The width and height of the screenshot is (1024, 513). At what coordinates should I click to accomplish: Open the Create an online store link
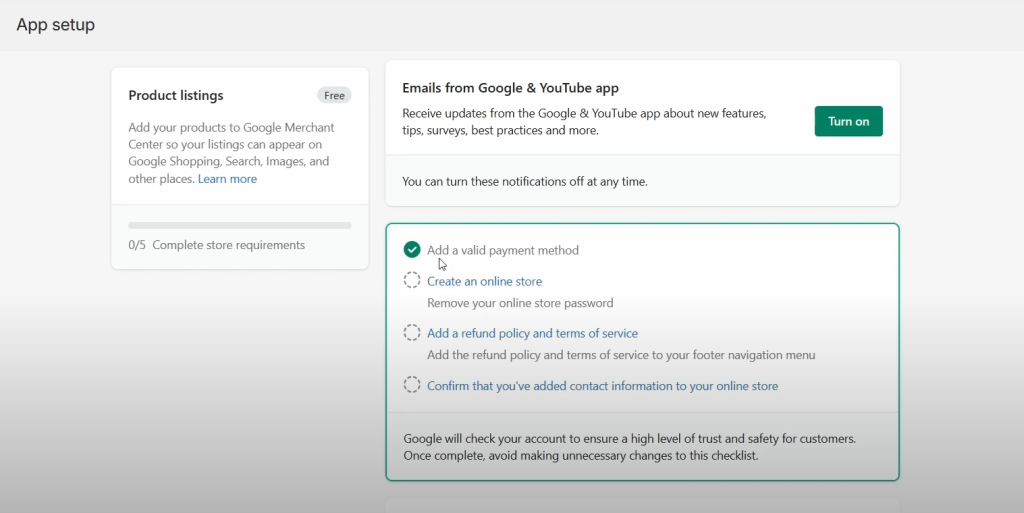(484, 281)
